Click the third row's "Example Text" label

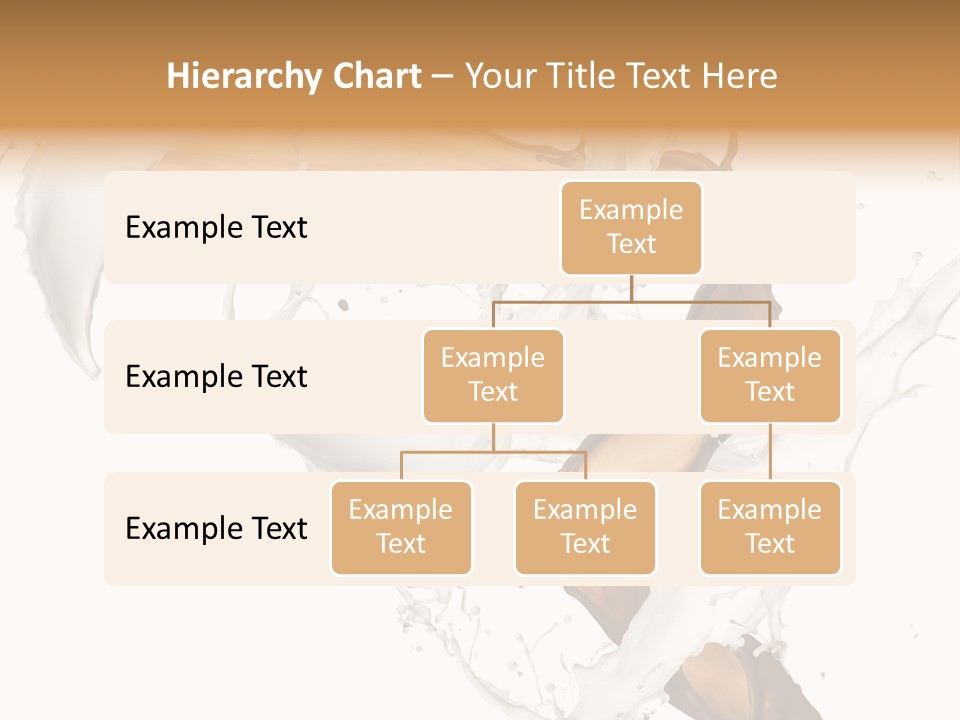(x=216, y=528)
